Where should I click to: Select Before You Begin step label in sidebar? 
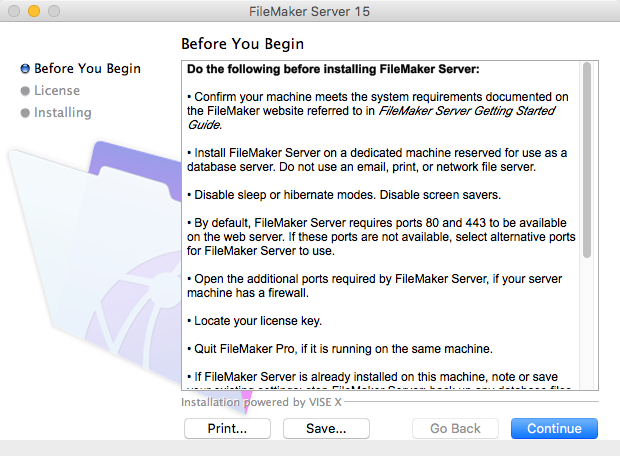pyautogui.click(x=87, y=68)
